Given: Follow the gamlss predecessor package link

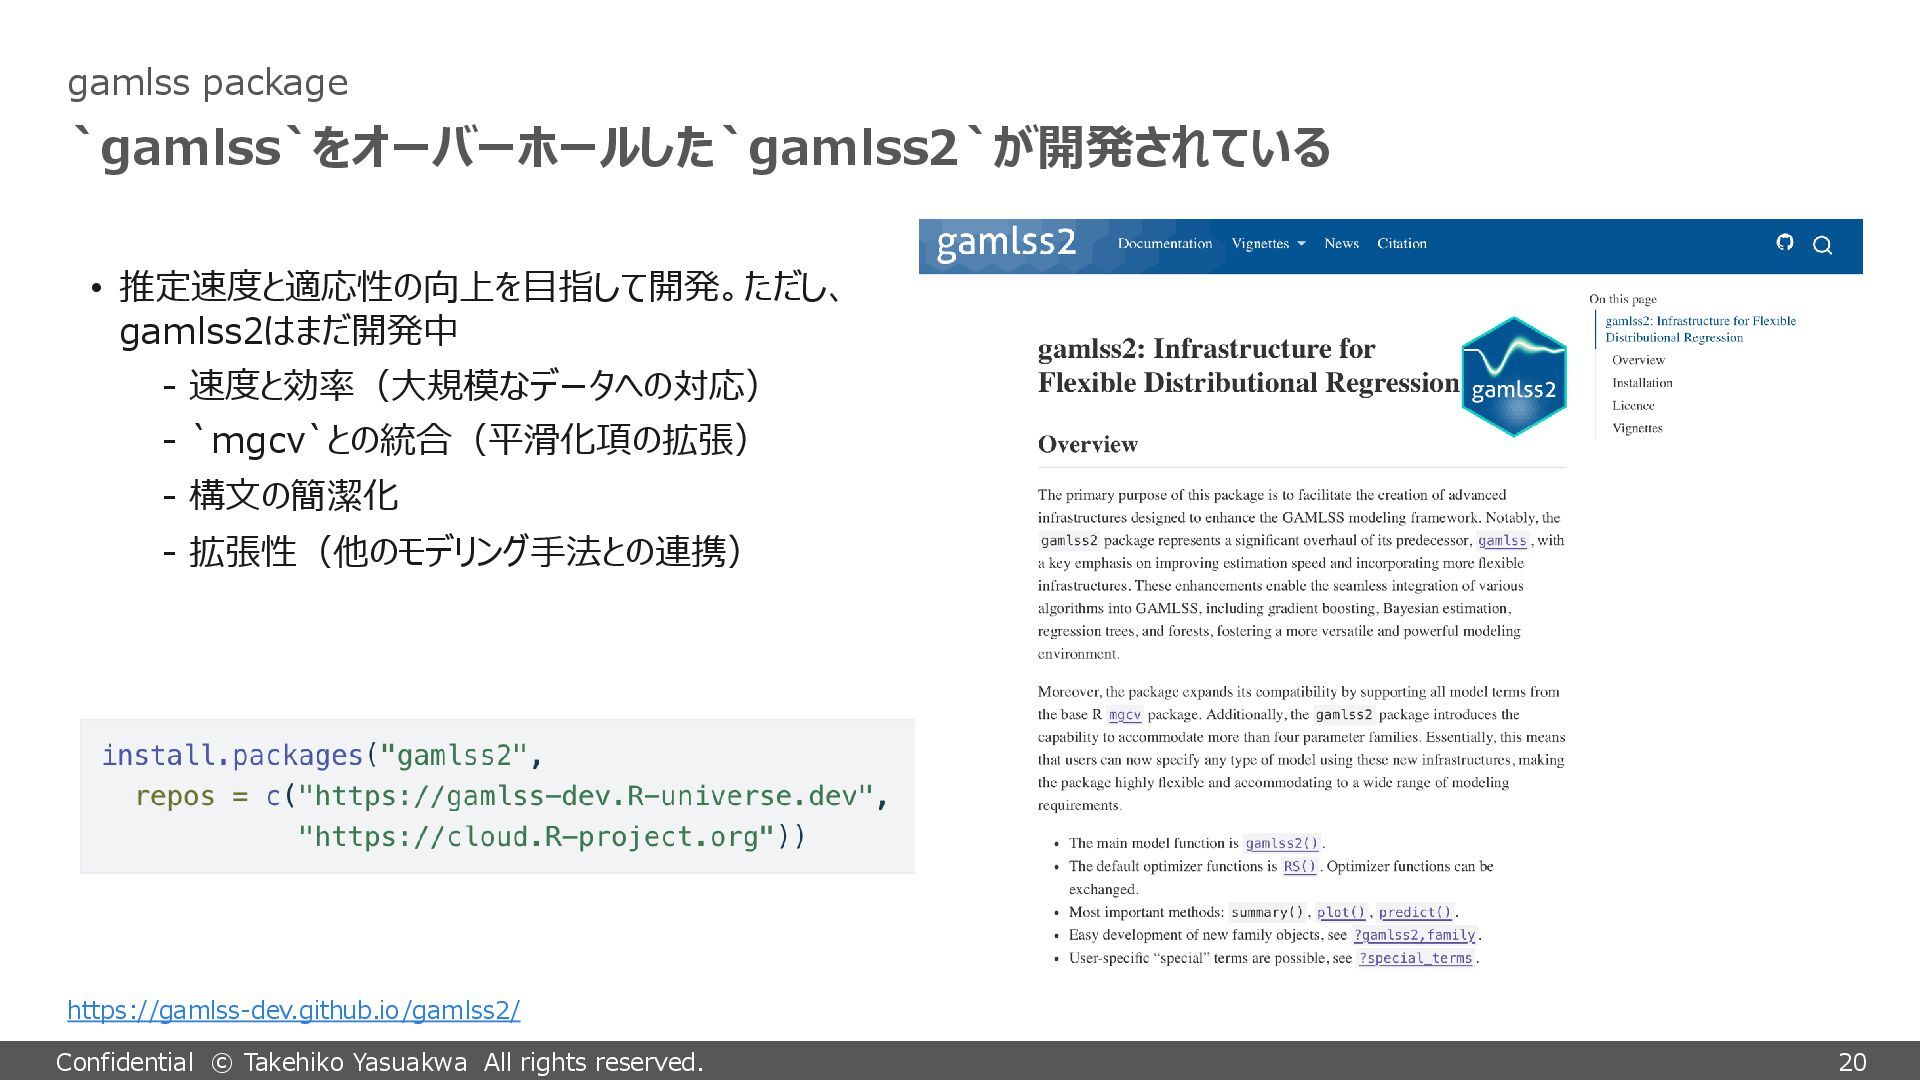Looking at the screenshot, I should [x=1502, y=541].
